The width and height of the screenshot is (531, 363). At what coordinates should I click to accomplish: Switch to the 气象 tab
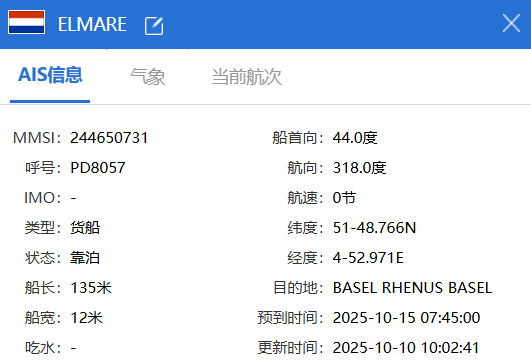pyautogui.click(x=148, y=76)
